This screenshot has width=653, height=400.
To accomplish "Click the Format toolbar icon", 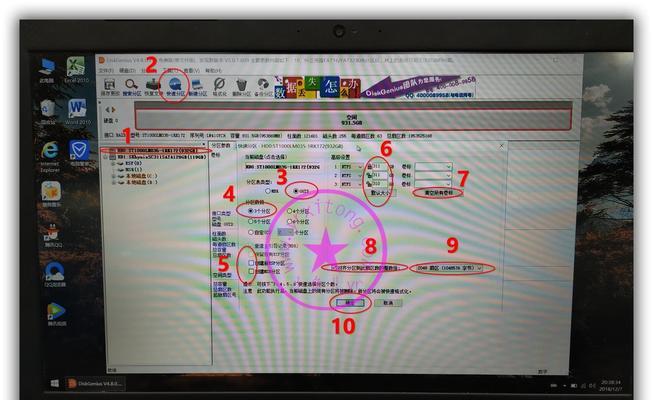I will [219, 86].
